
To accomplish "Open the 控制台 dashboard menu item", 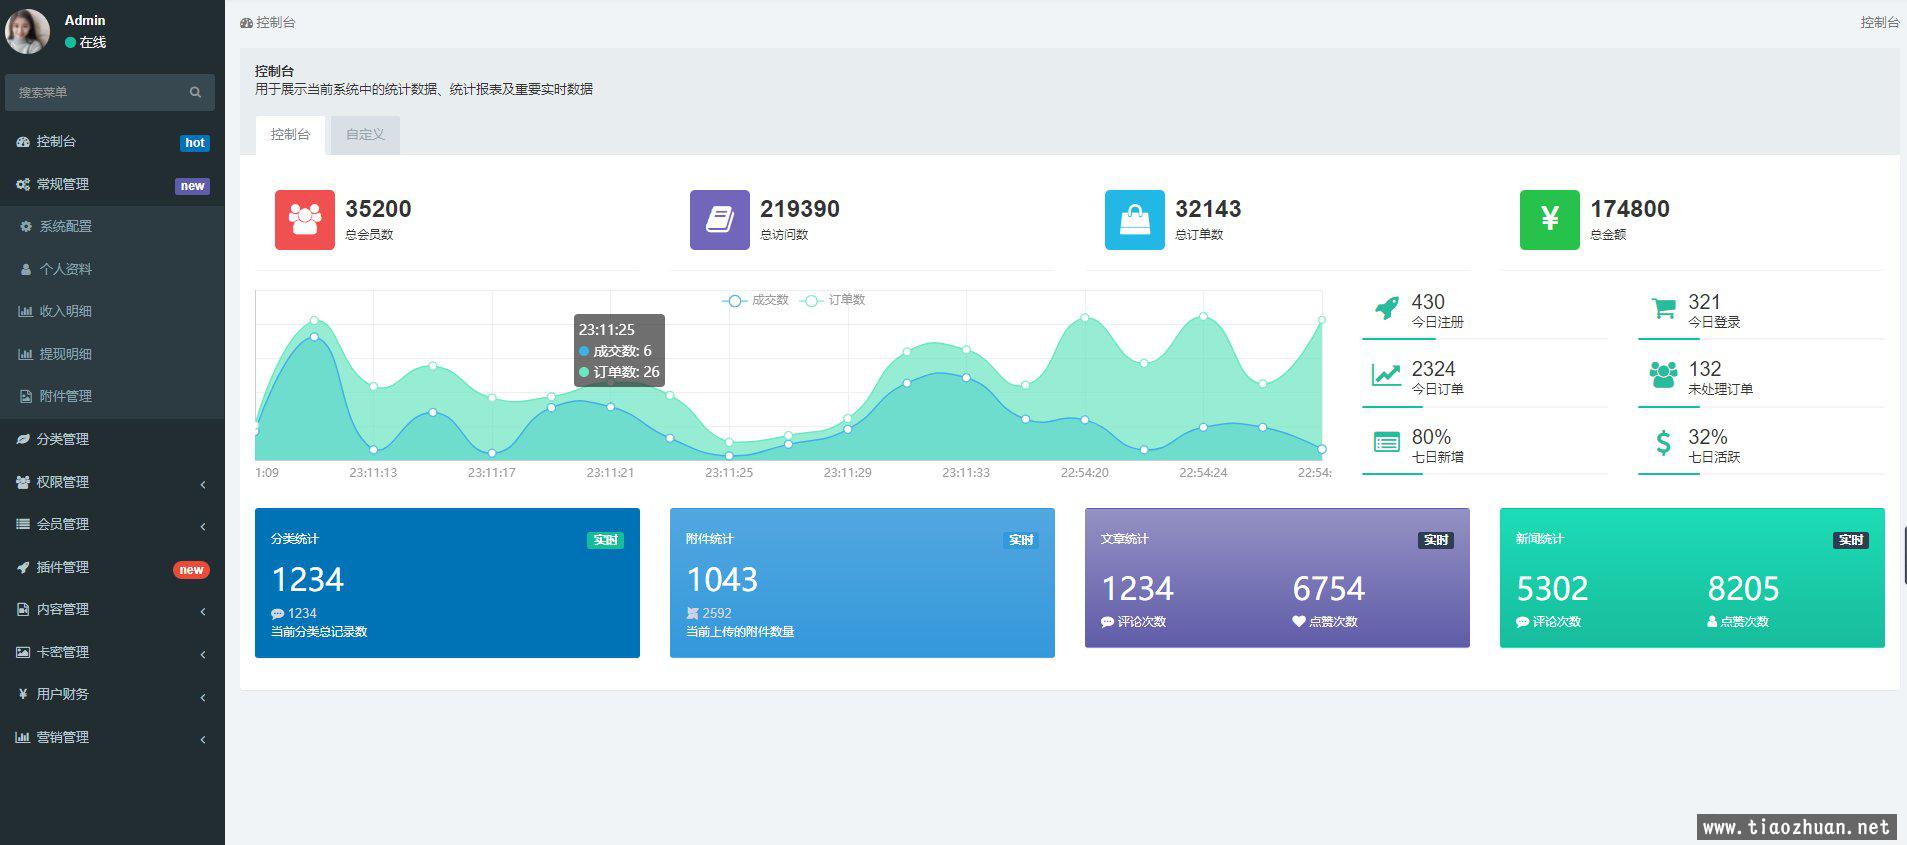I will (x=112, y=142).
